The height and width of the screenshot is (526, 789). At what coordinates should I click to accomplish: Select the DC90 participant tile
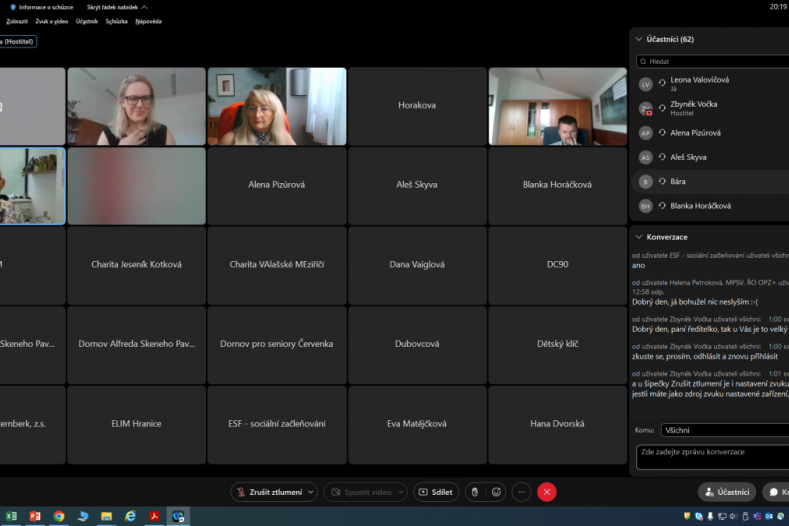[x=558, y=265]
